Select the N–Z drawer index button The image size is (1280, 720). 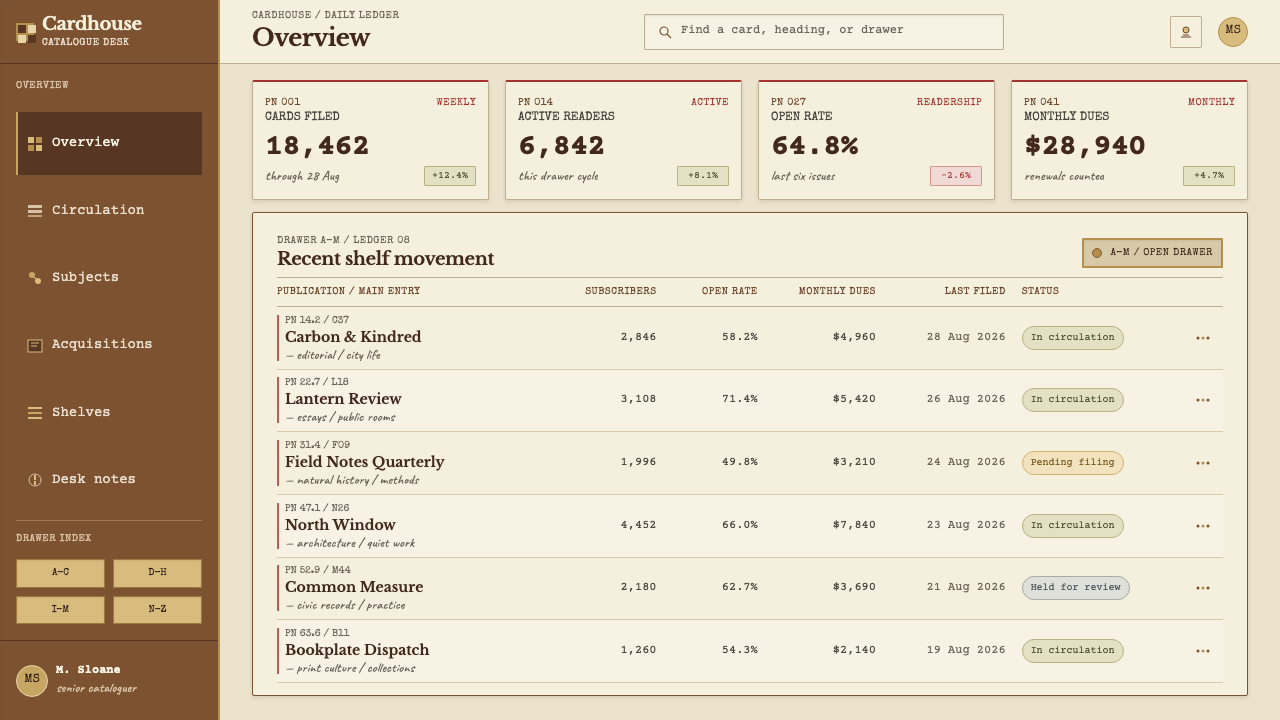(x=157, y=610)
